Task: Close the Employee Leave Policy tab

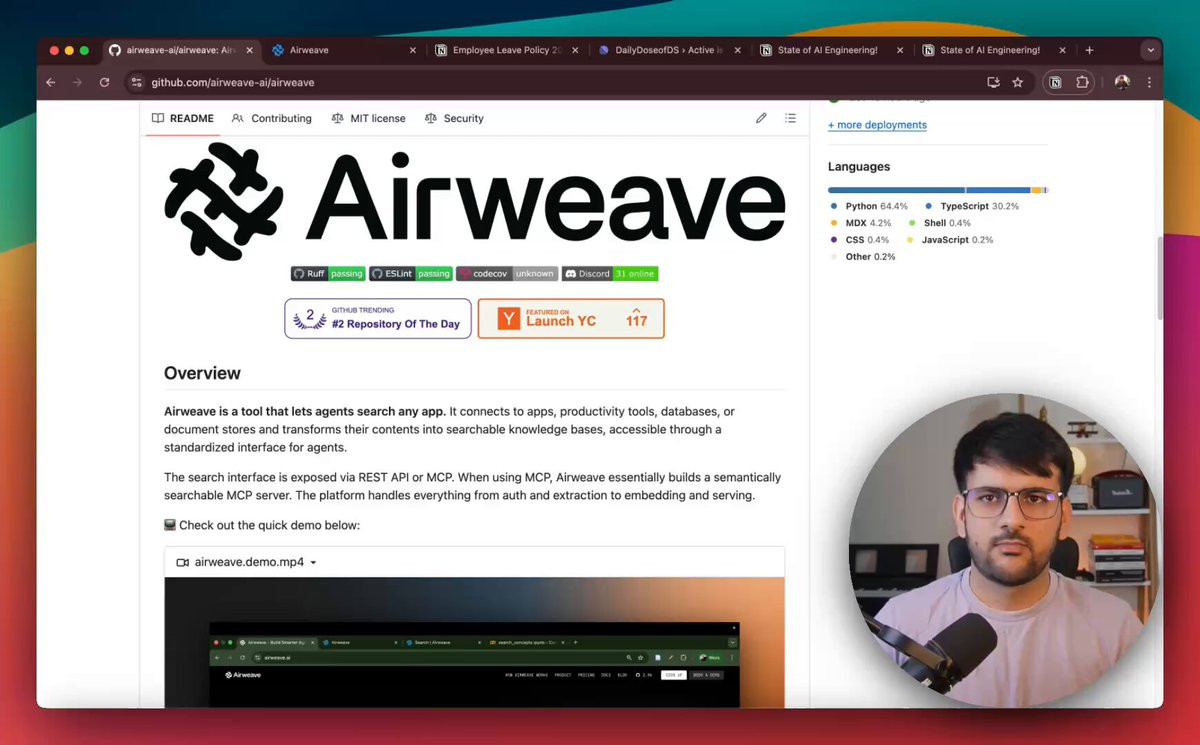Action: click(576, 50)
